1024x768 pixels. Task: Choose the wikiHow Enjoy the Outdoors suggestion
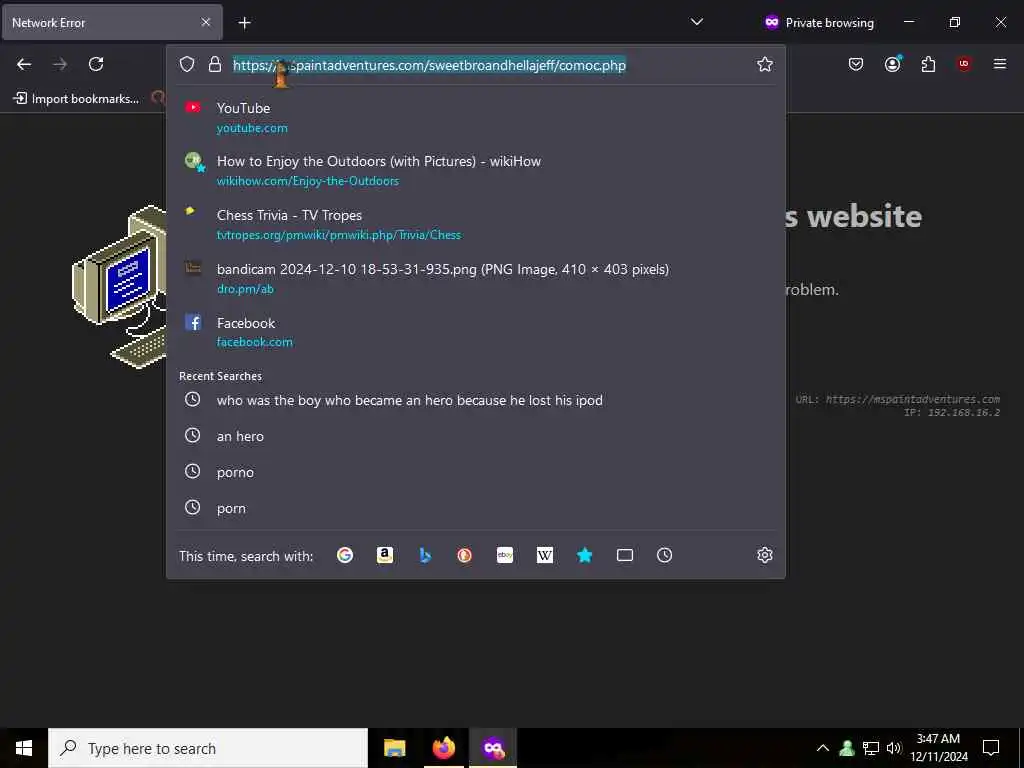(476, 171)
